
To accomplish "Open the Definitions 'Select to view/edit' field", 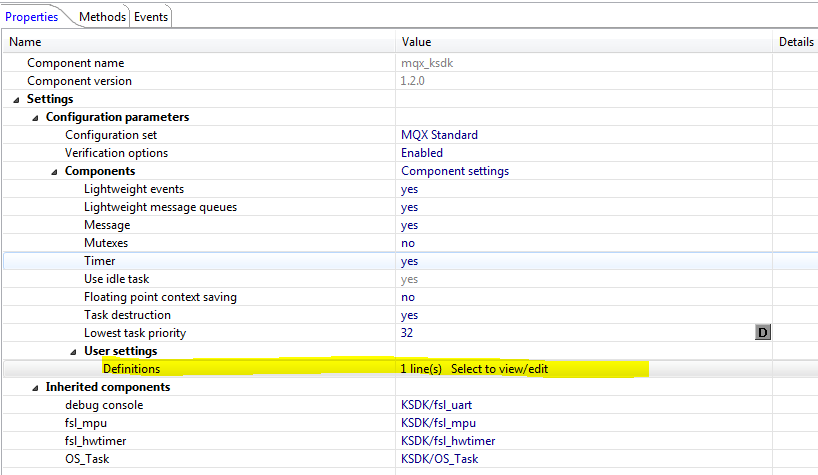I will click(x=498, y=369).
